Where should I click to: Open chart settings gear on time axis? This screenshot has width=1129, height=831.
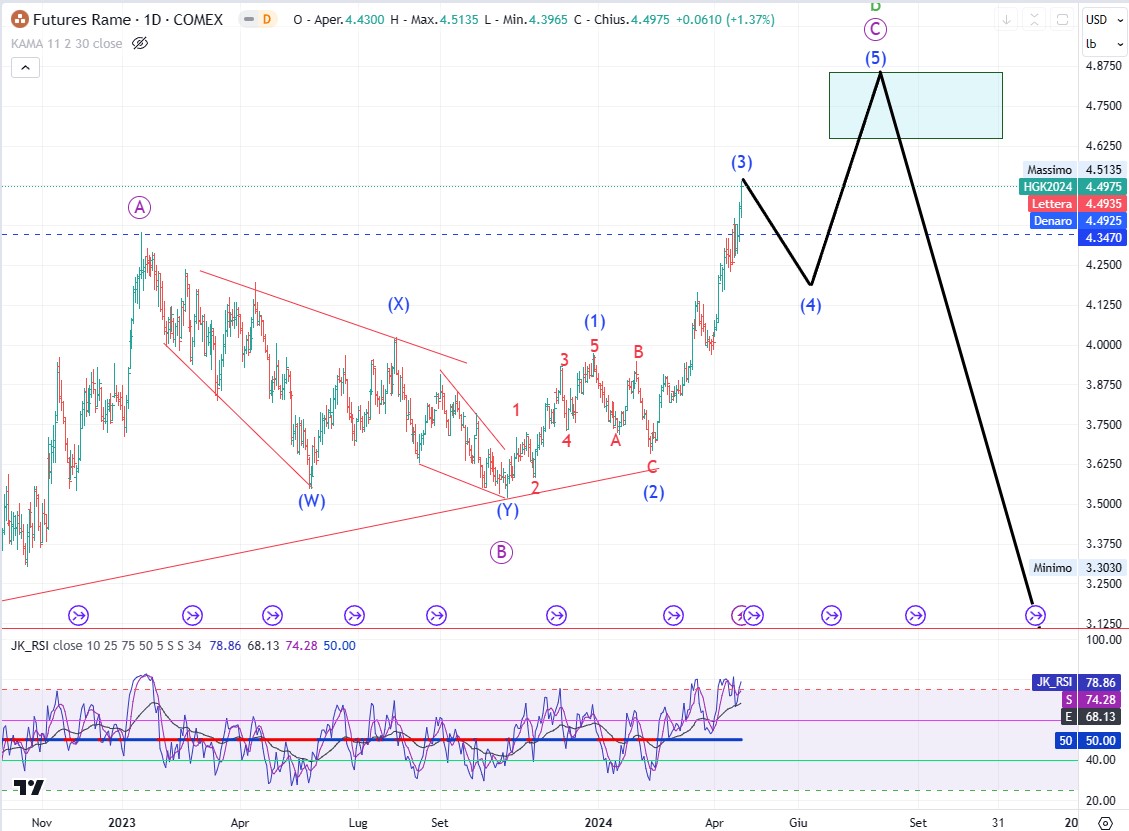tap(1105, 822)
